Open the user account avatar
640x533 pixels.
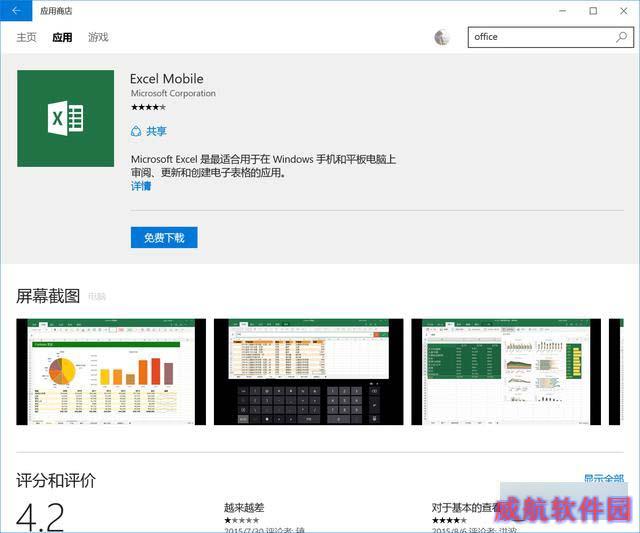pos(442,38)
